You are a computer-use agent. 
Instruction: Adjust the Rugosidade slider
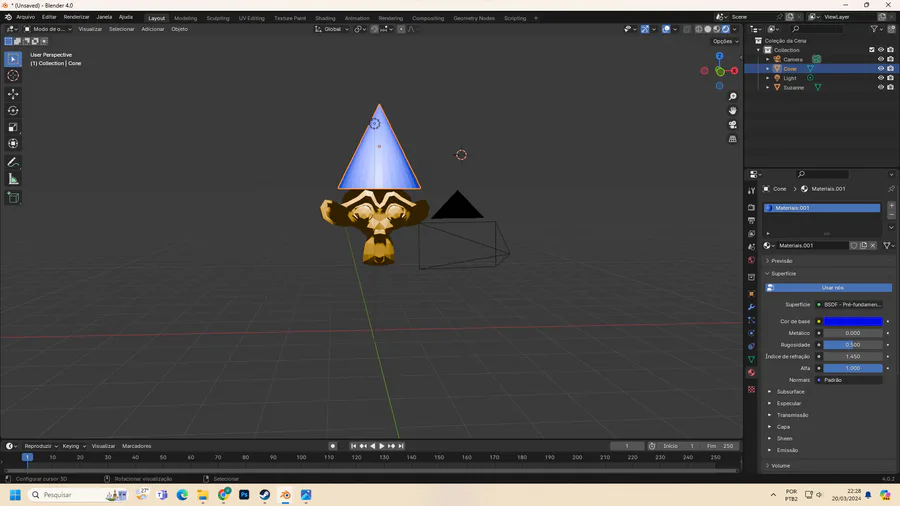(853, 345)
